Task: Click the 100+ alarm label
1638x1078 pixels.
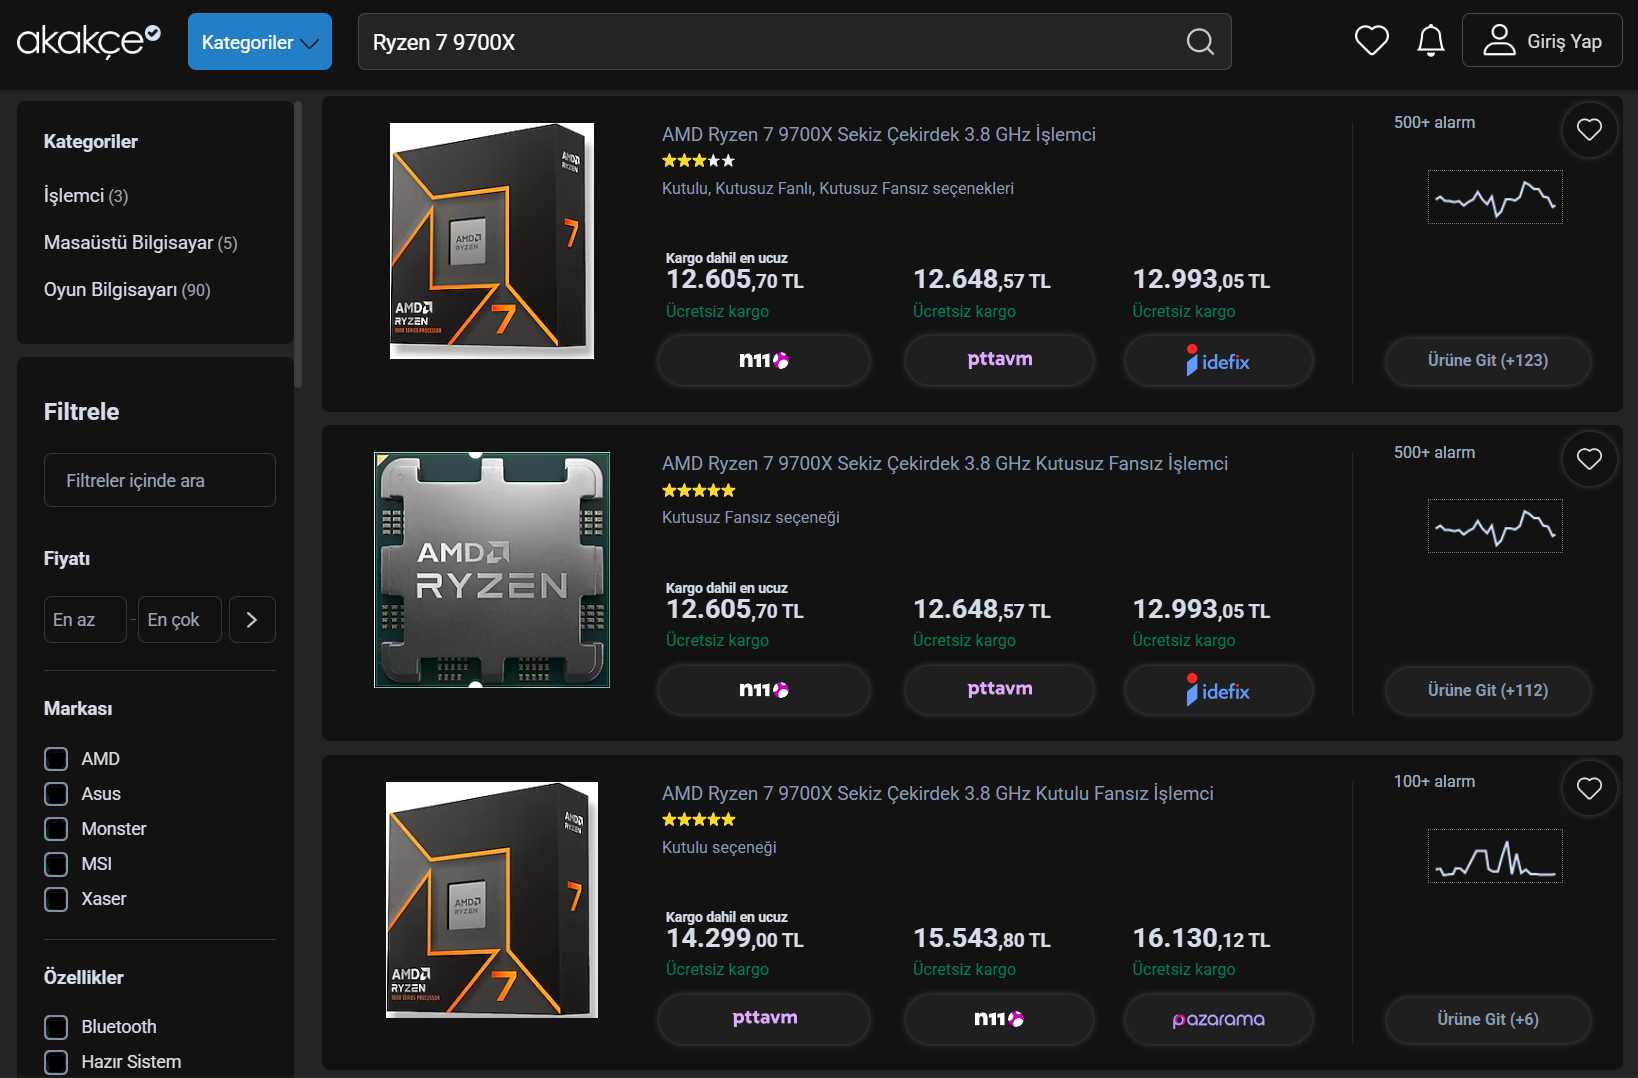Action: (1434, 781)
